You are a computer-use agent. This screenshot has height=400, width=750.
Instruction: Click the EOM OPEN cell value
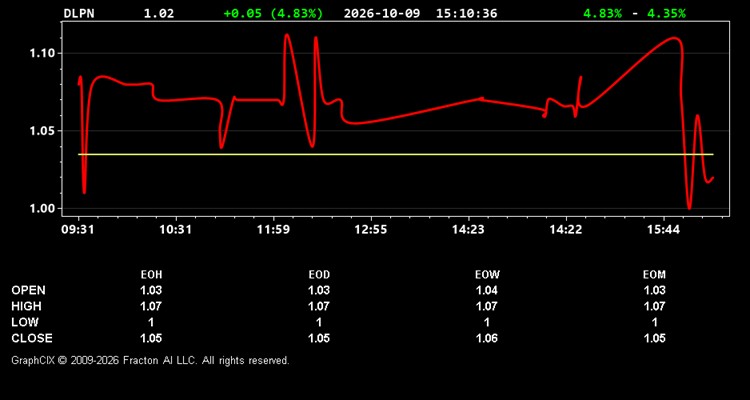point(654,290)
